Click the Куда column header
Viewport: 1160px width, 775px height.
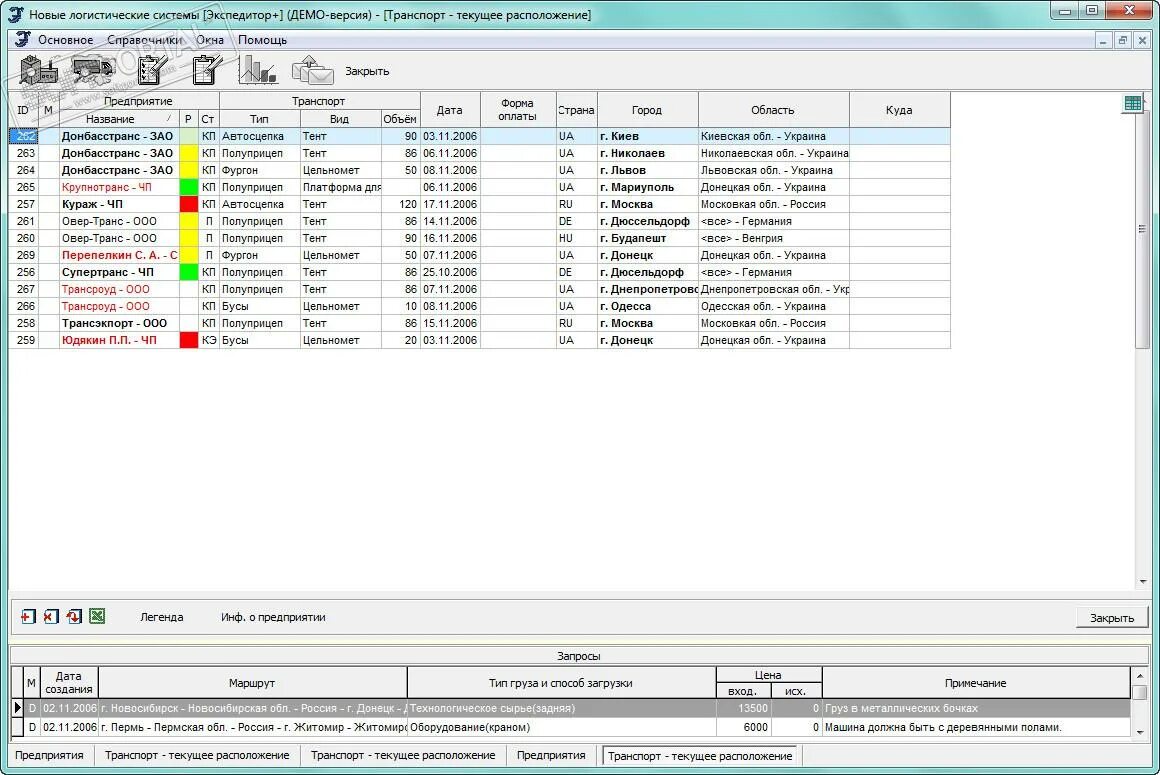click(899, 110)
